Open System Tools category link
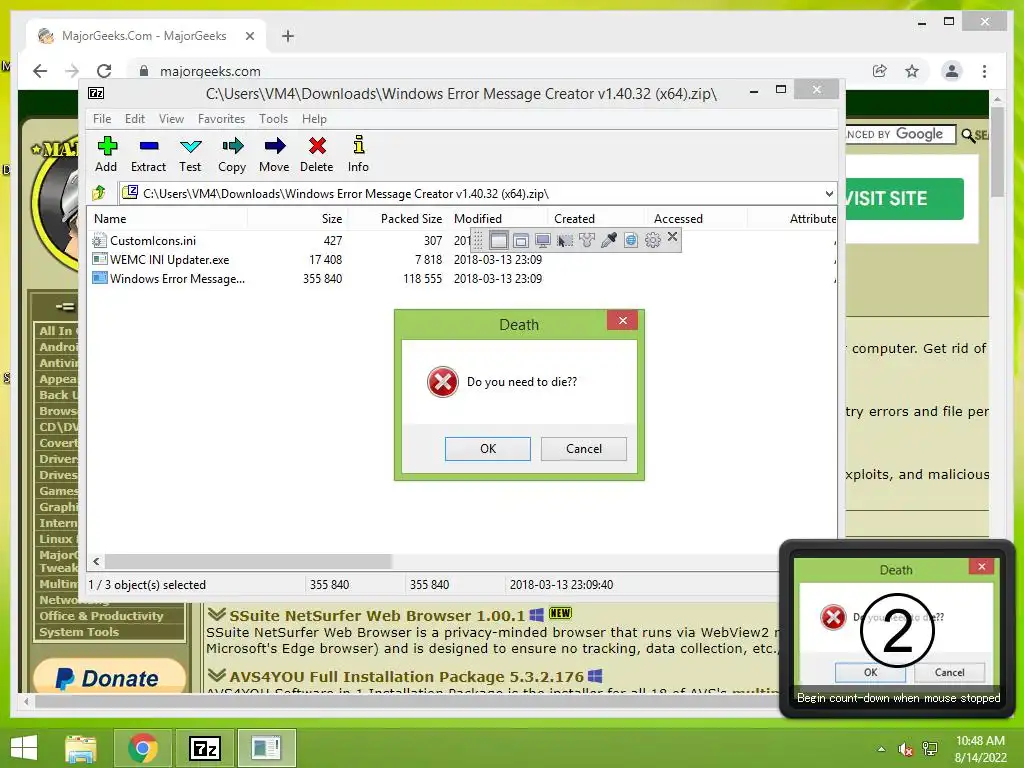The image size is (1024, 768). tap(79, 632)
